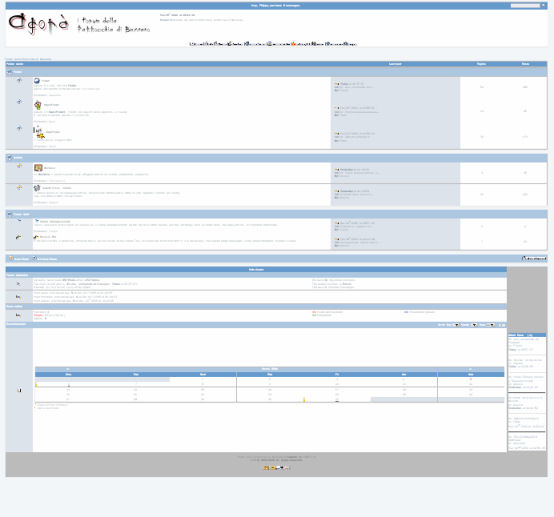Screen dimensions: 554x517
Task: Open the third calendar year dropdown
Action: (490, 325)
